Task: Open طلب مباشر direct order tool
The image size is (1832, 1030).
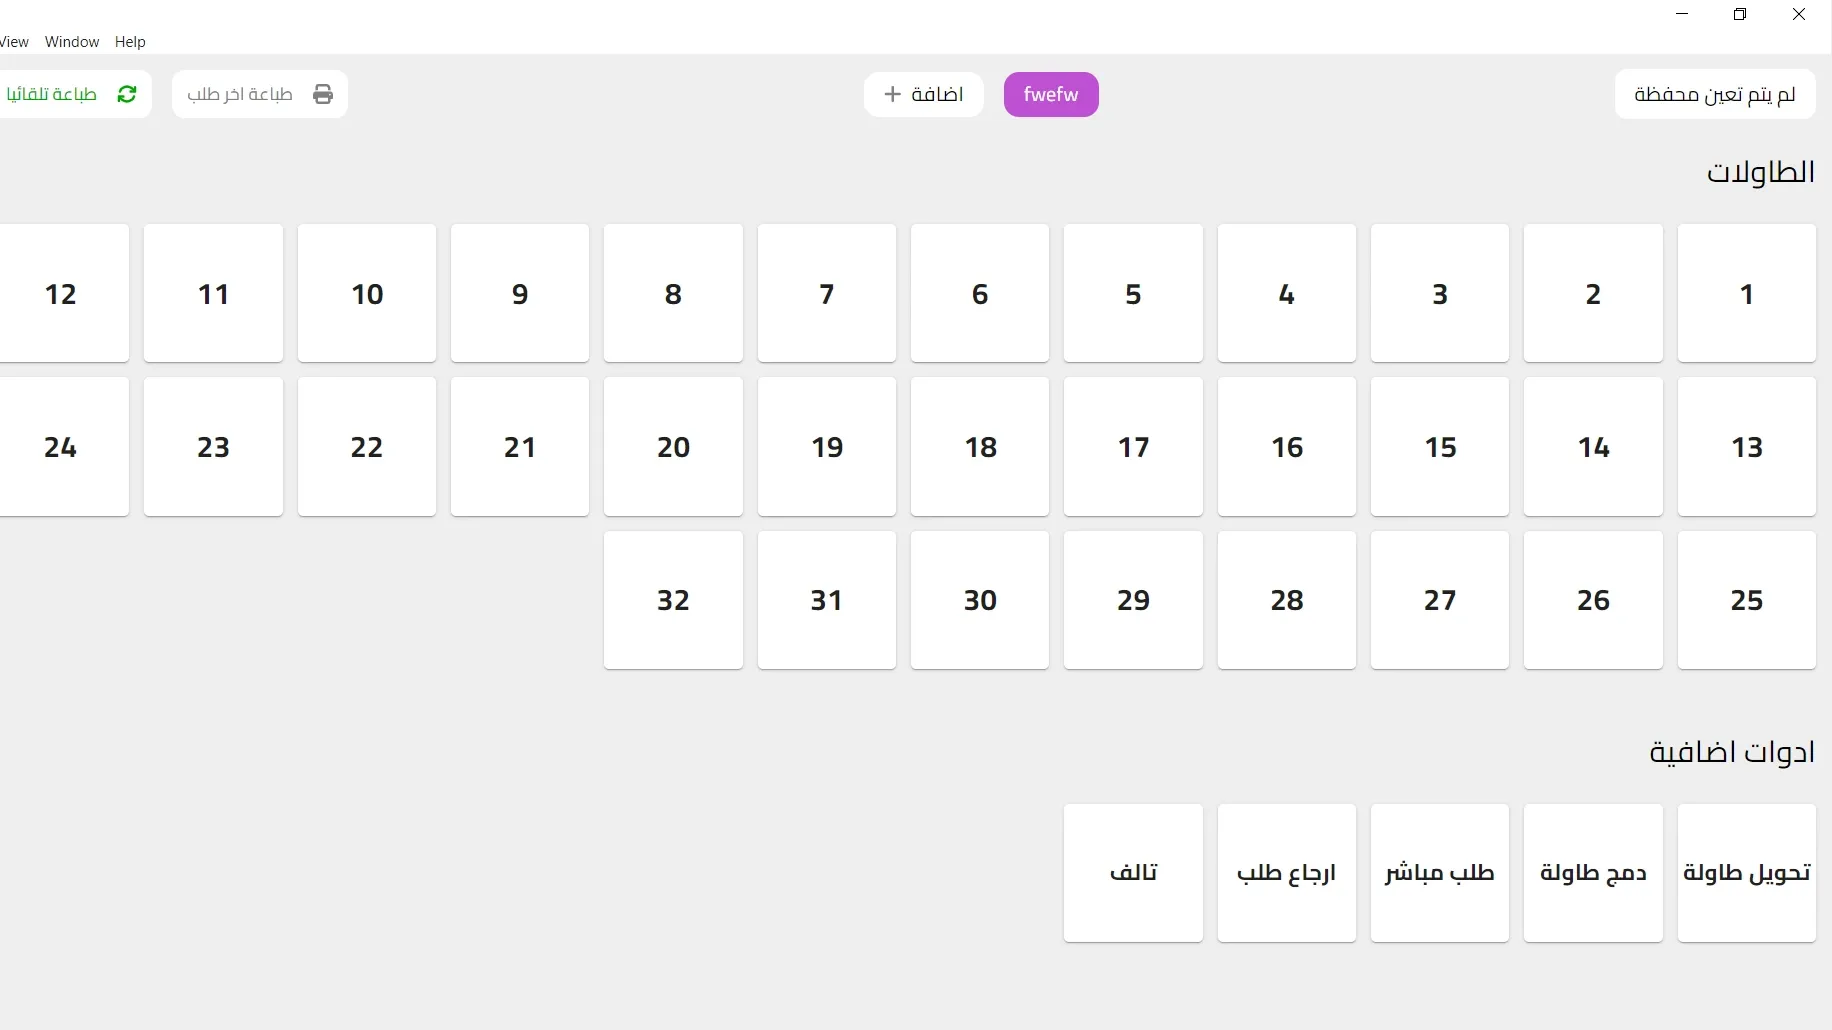Action: click(x=1439, y=873)
